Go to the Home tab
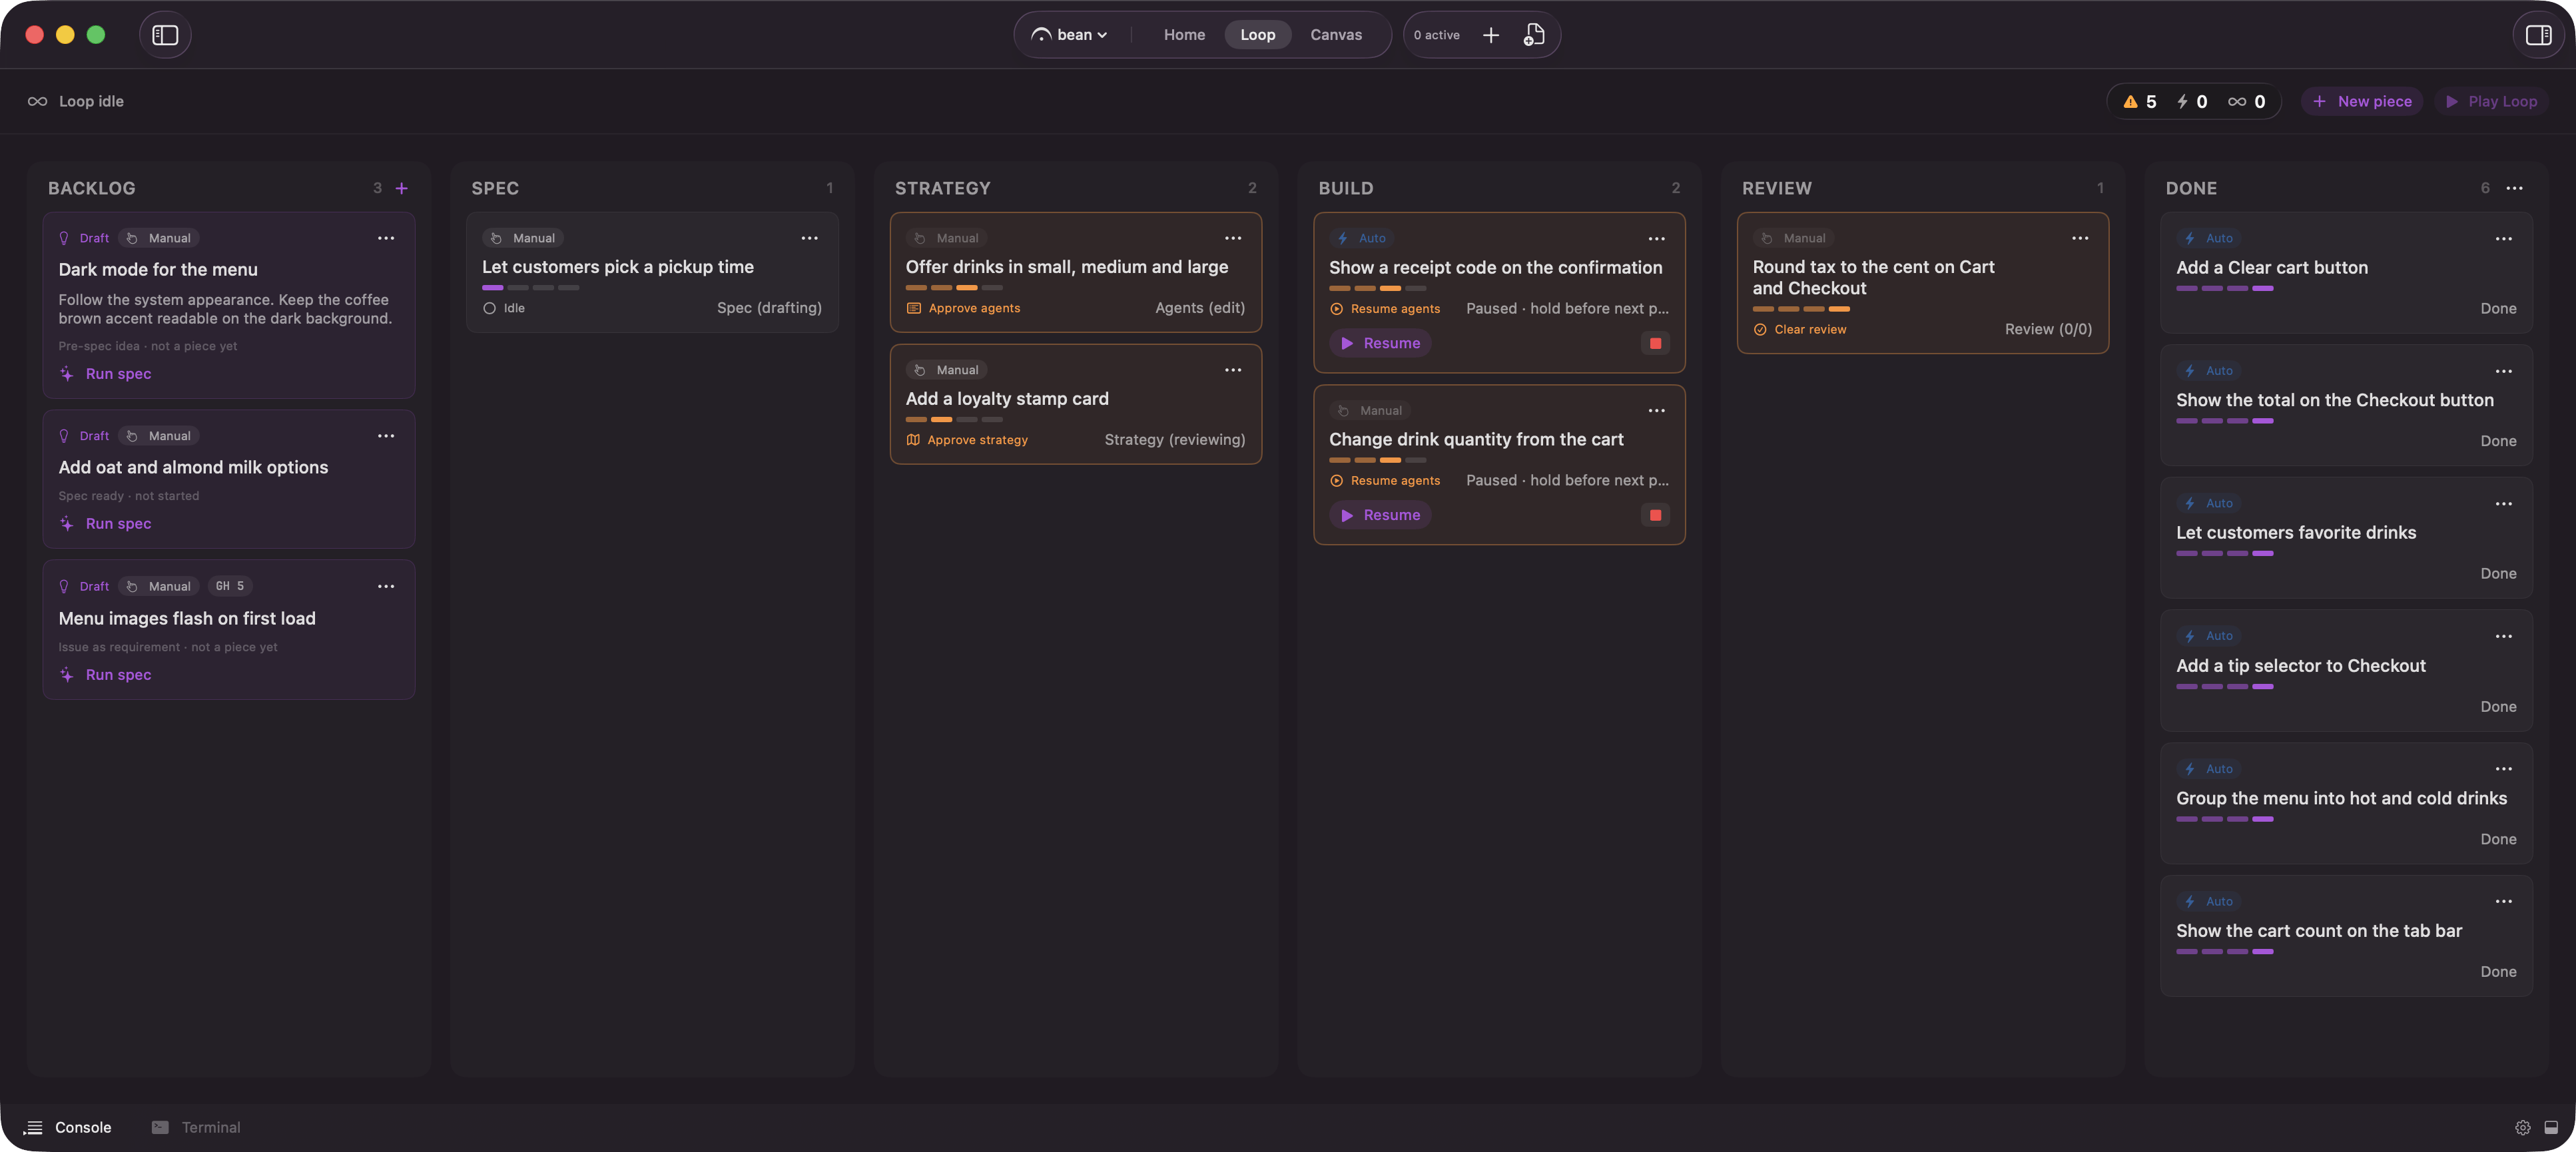This screenshot has width=2576, height=1152. point(1184,35)
